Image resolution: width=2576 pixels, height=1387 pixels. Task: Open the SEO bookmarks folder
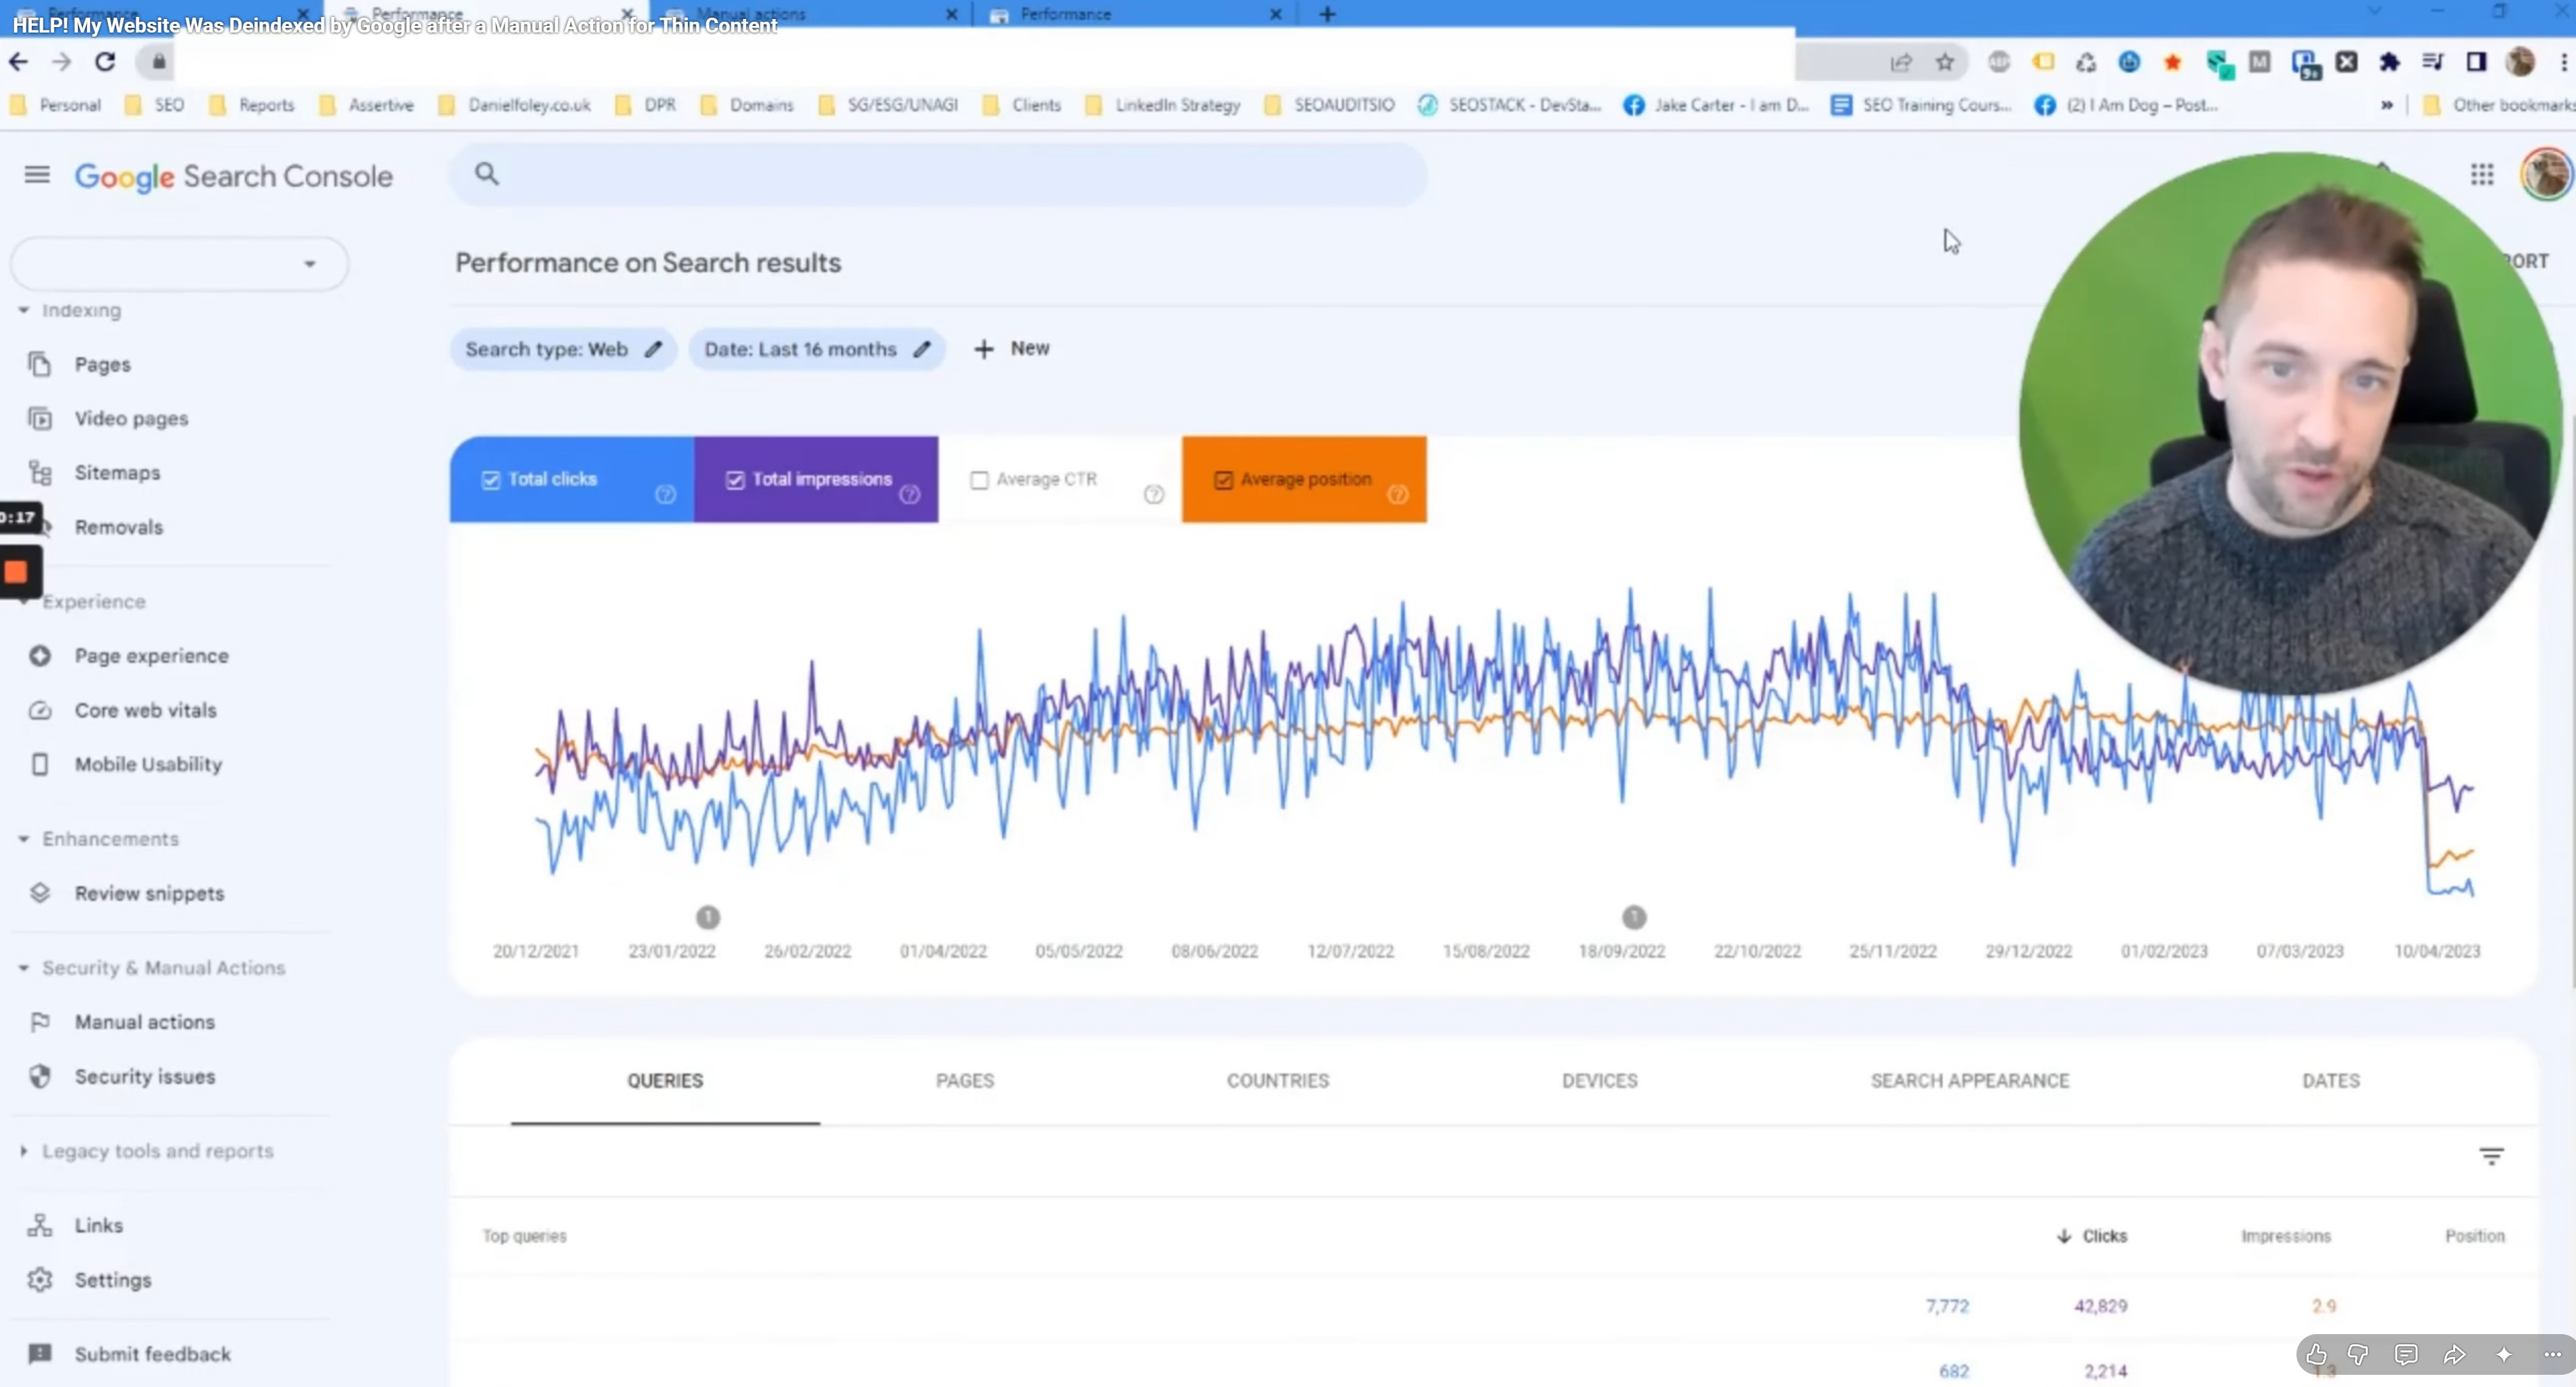click(155, 105)
